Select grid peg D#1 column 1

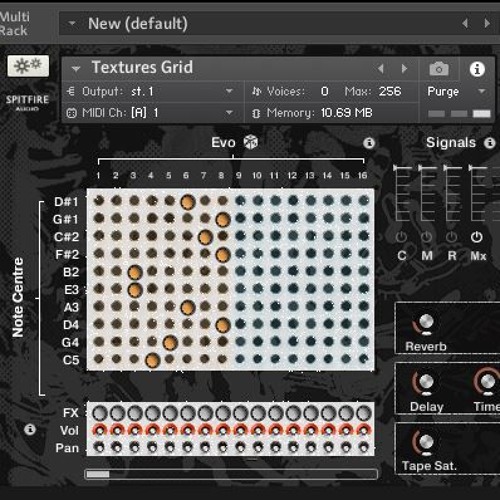(x=99, y=200)
